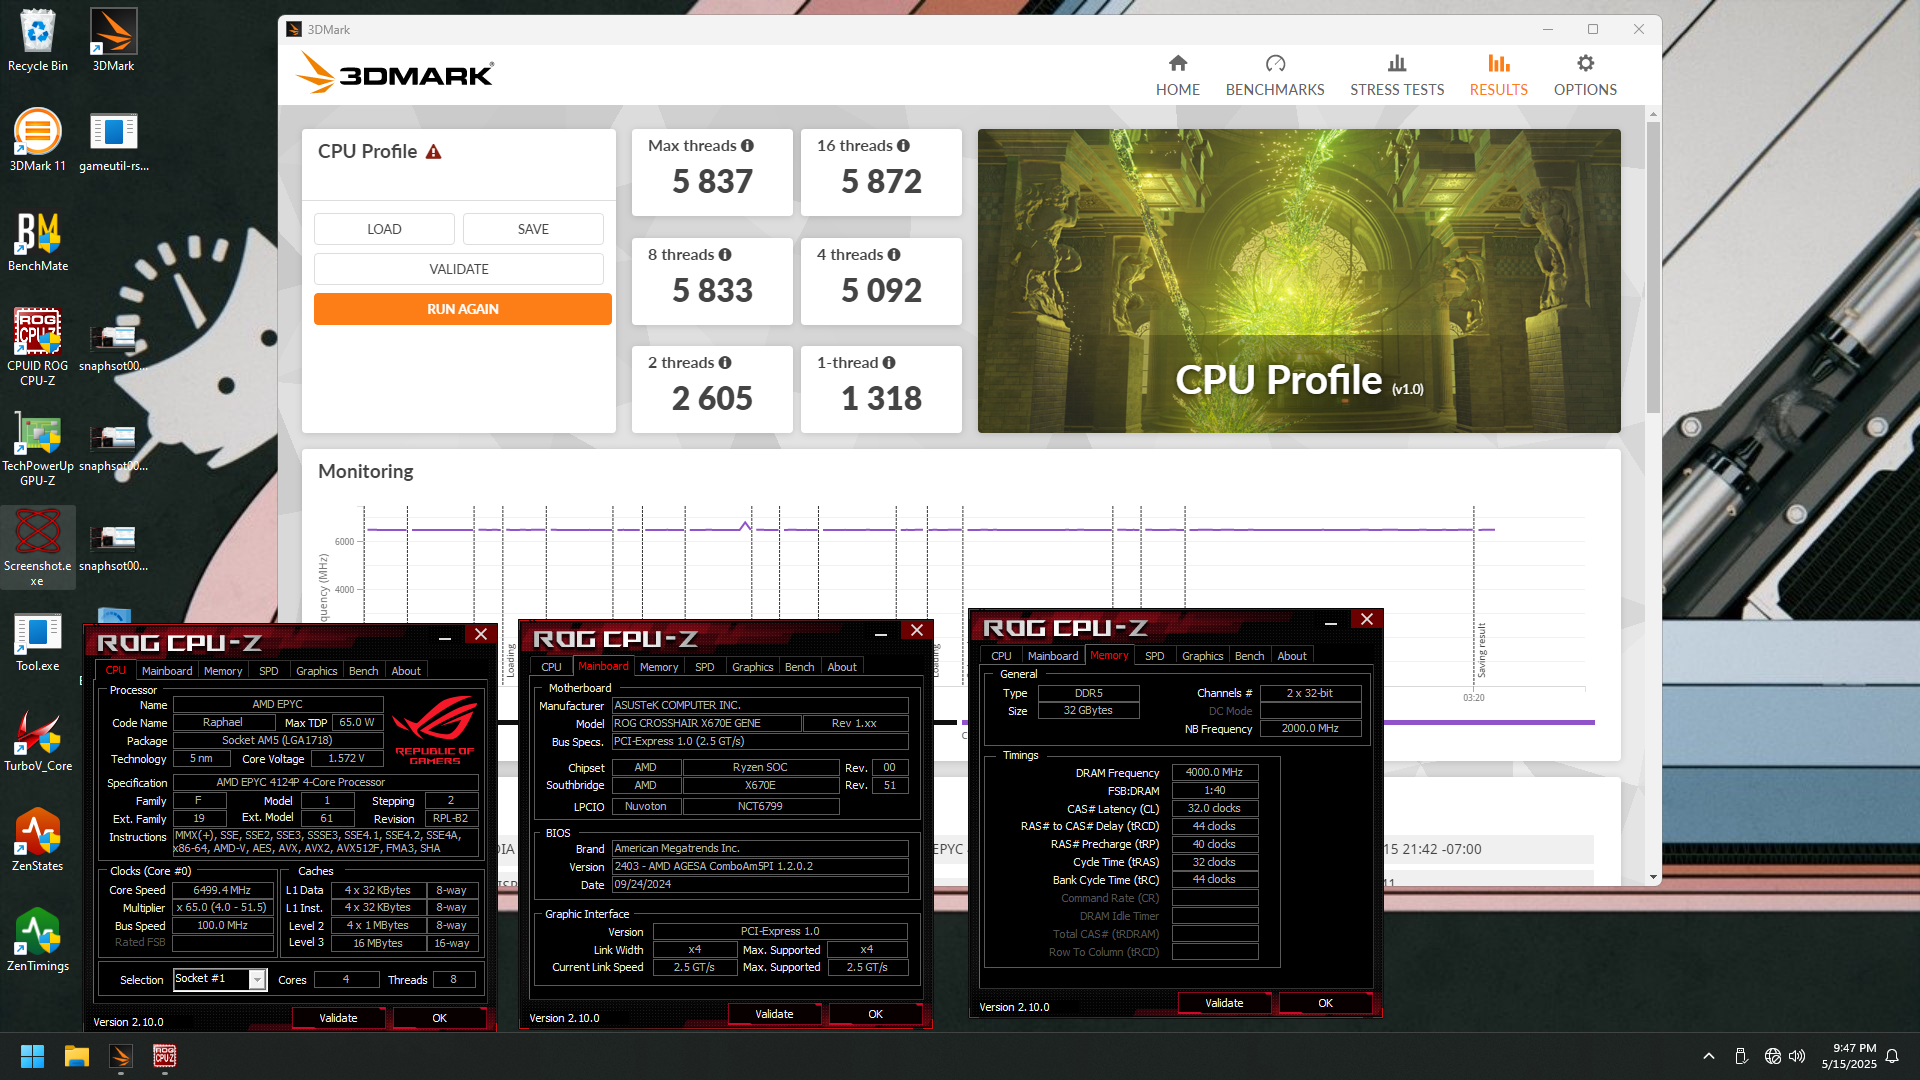
Task: Switch to Mainboard tab in left CPU-Z window
Action: click(x=167, y=671)
